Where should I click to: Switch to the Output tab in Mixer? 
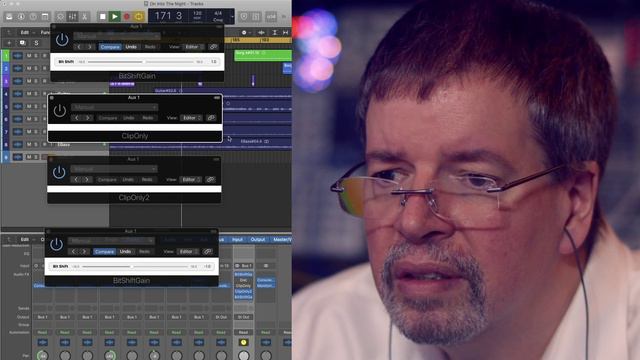pyautogui.click(x=258, y=240)
